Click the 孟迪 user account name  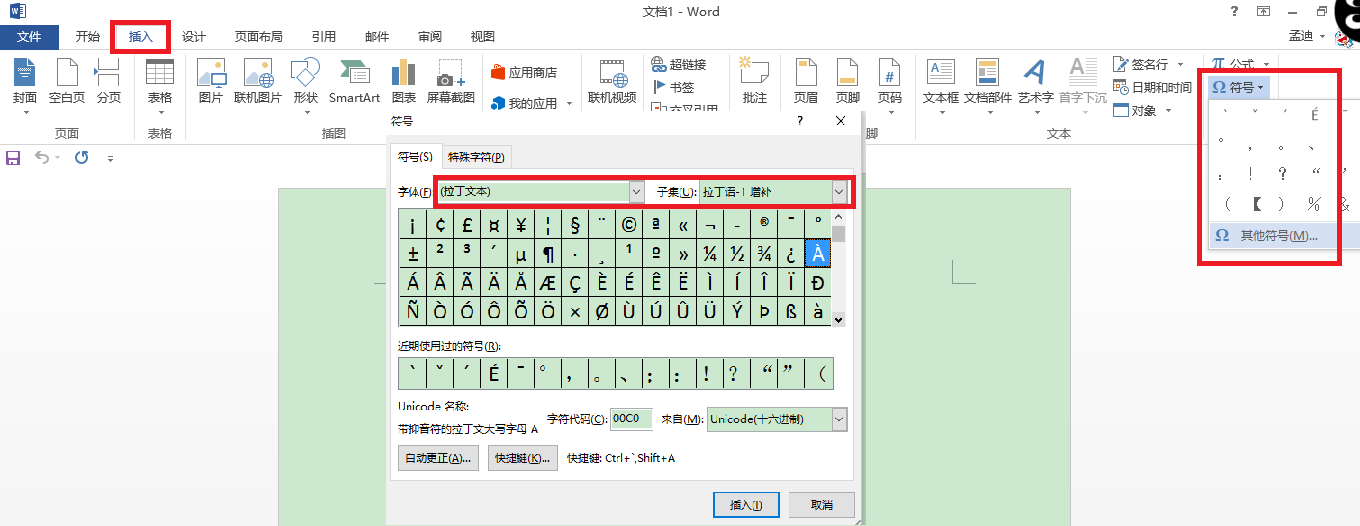pyautogui.click(x=1301, y=36)
